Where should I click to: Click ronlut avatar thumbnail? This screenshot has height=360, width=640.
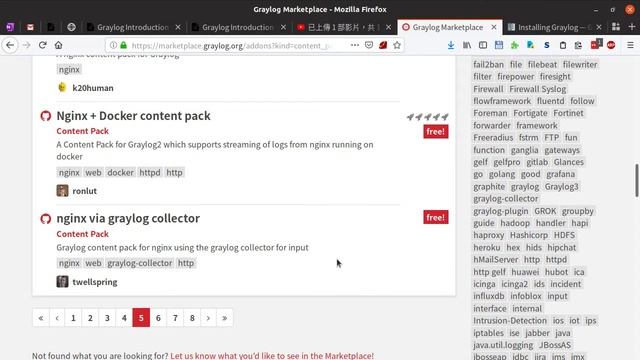click(x=62, y=191)
